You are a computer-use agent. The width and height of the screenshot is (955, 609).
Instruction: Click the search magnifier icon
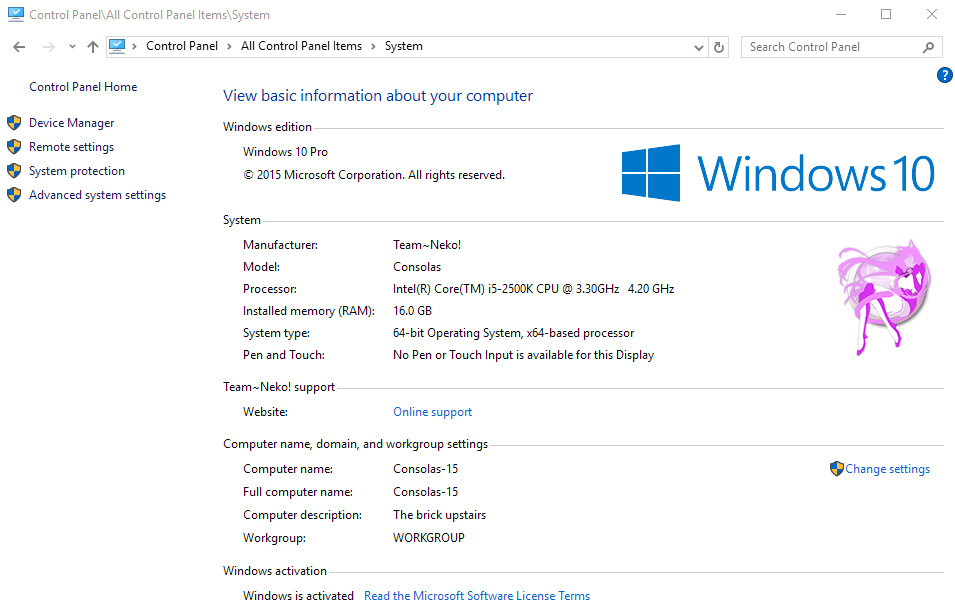click(928, 47)
